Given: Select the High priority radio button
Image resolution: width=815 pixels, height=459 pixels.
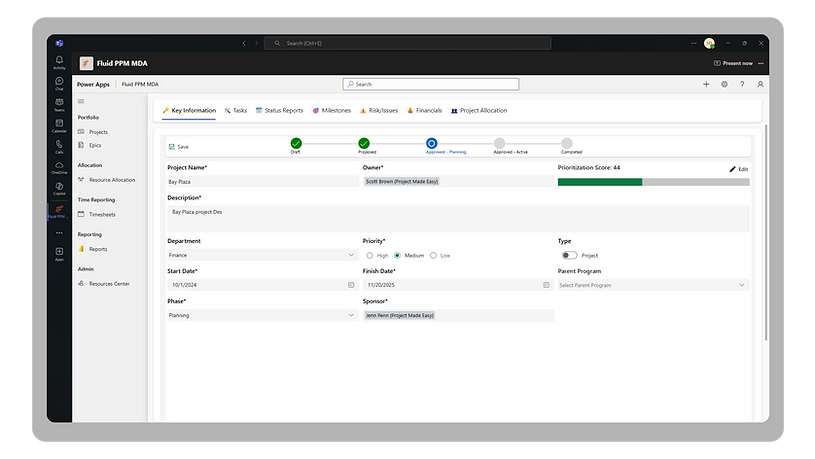Looking at the screenshot, I should tap(370, 256).
